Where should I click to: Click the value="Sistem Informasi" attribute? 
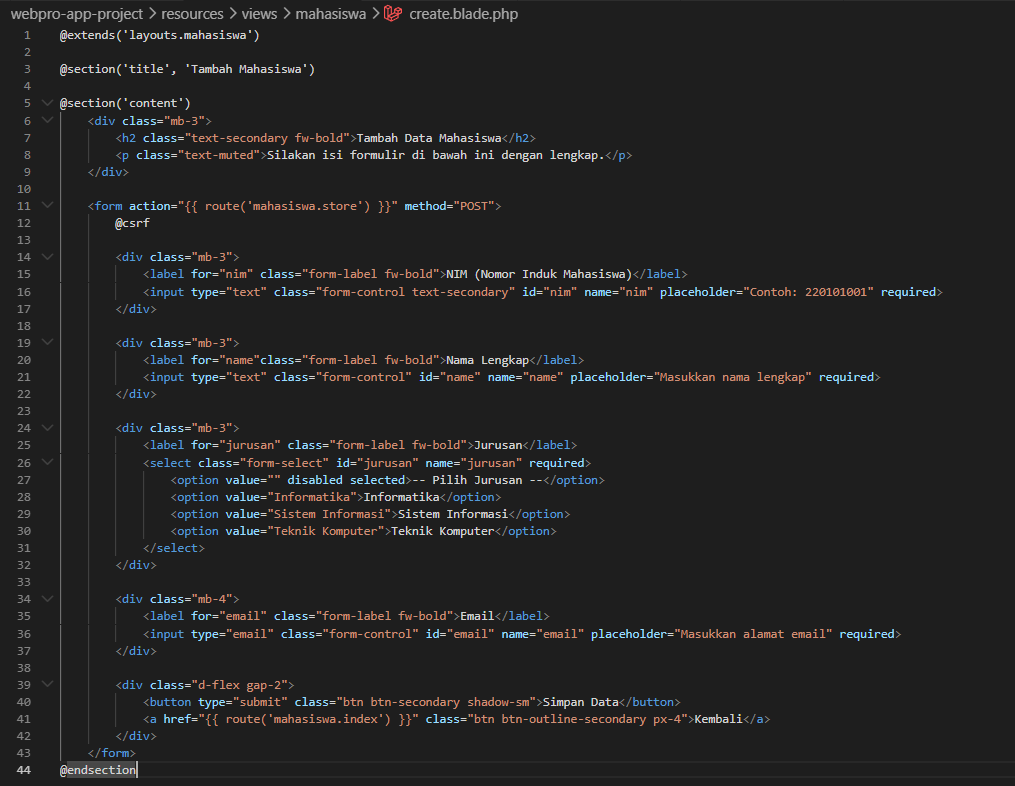click(x=309, y=514)
